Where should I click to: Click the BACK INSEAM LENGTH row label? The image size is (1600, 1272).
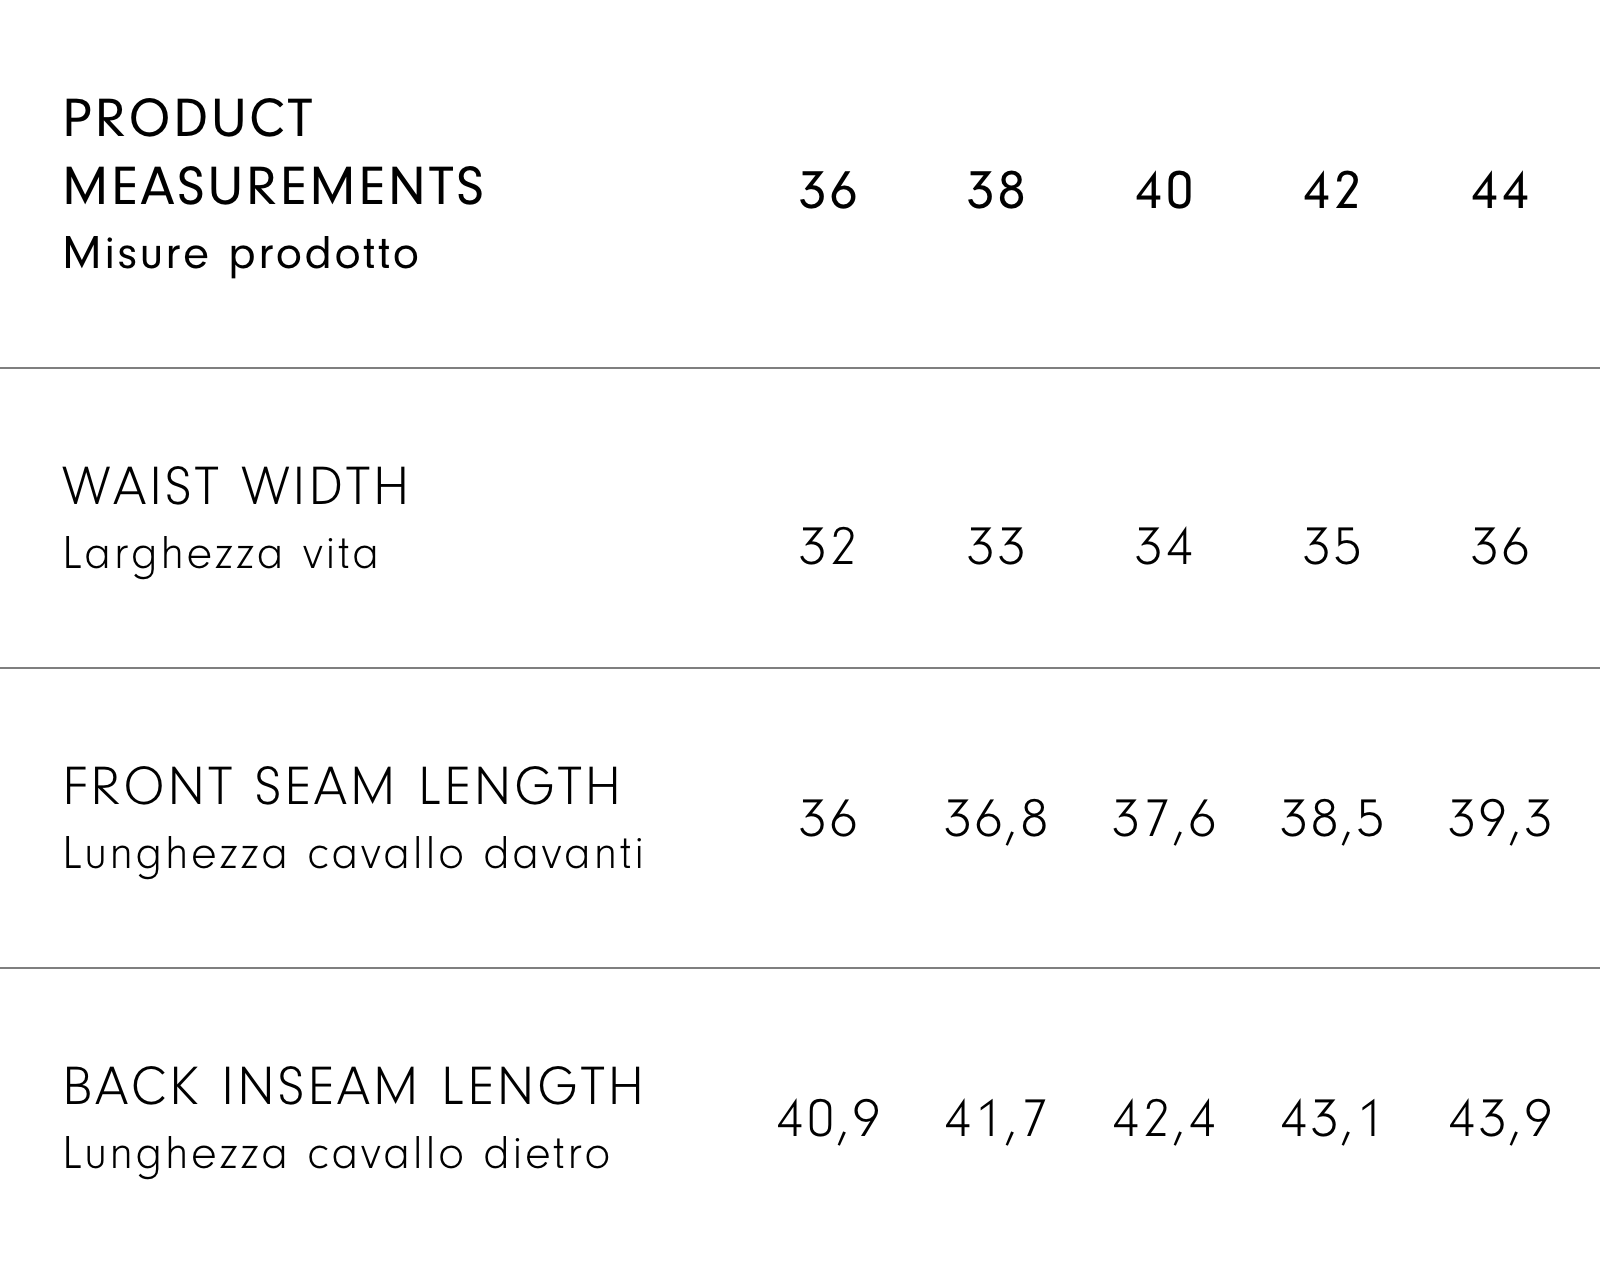pos(353,1087)
